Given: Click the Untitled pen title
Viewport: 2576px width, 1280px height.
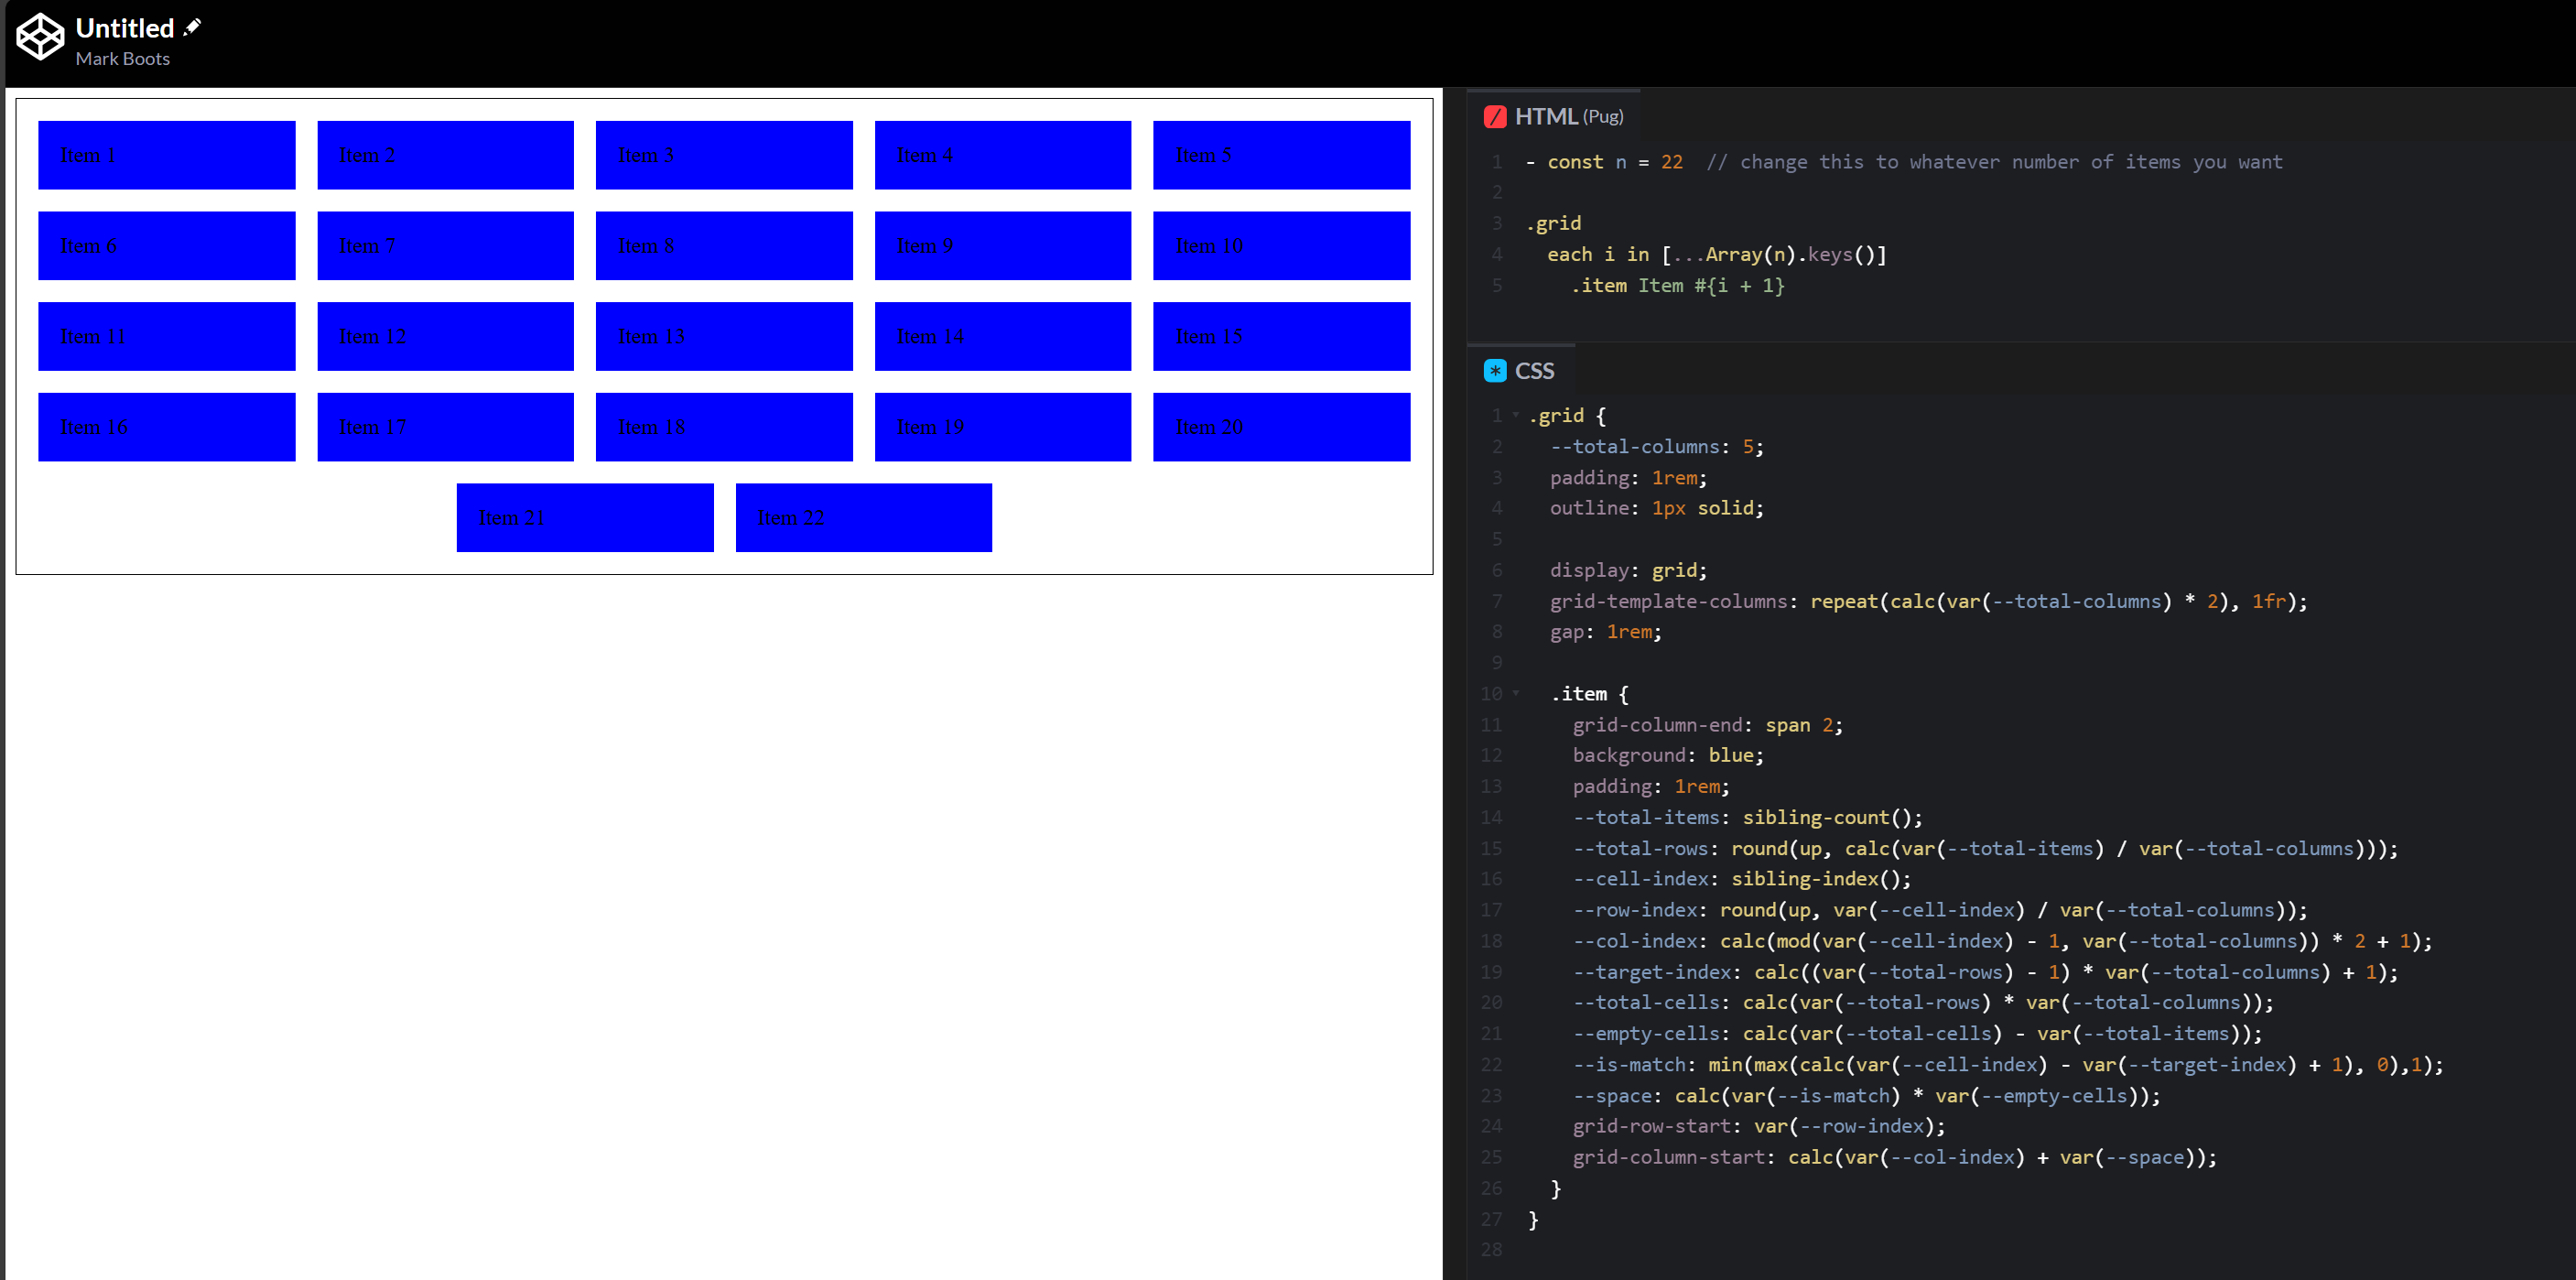Looking at the screenshot, I should (x=125, y=28).
